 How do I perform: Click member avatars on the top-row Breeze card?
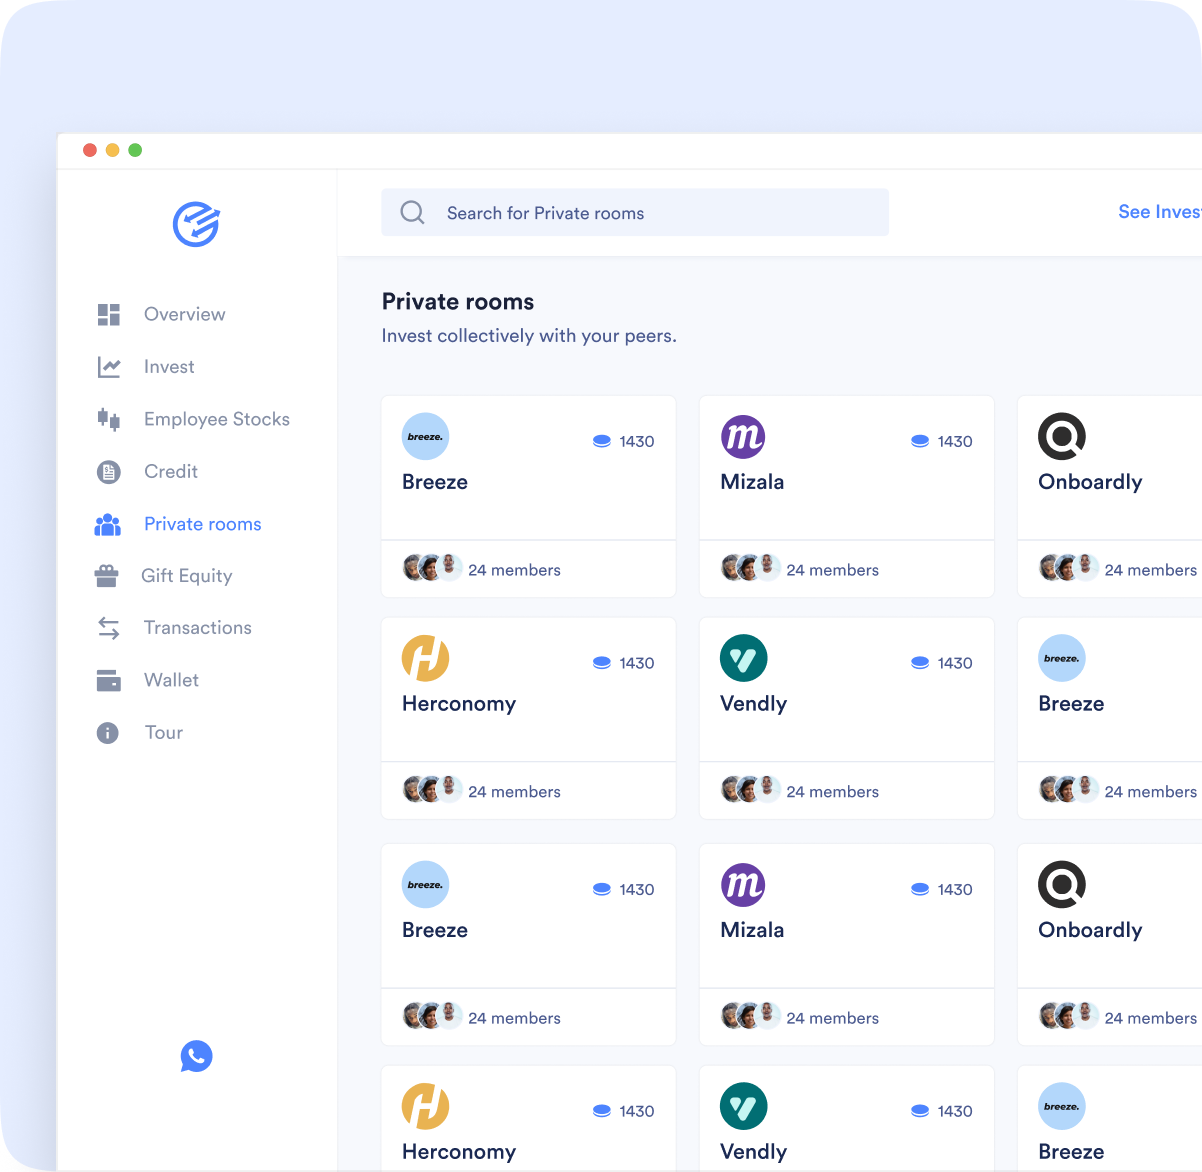coord(432,568)
